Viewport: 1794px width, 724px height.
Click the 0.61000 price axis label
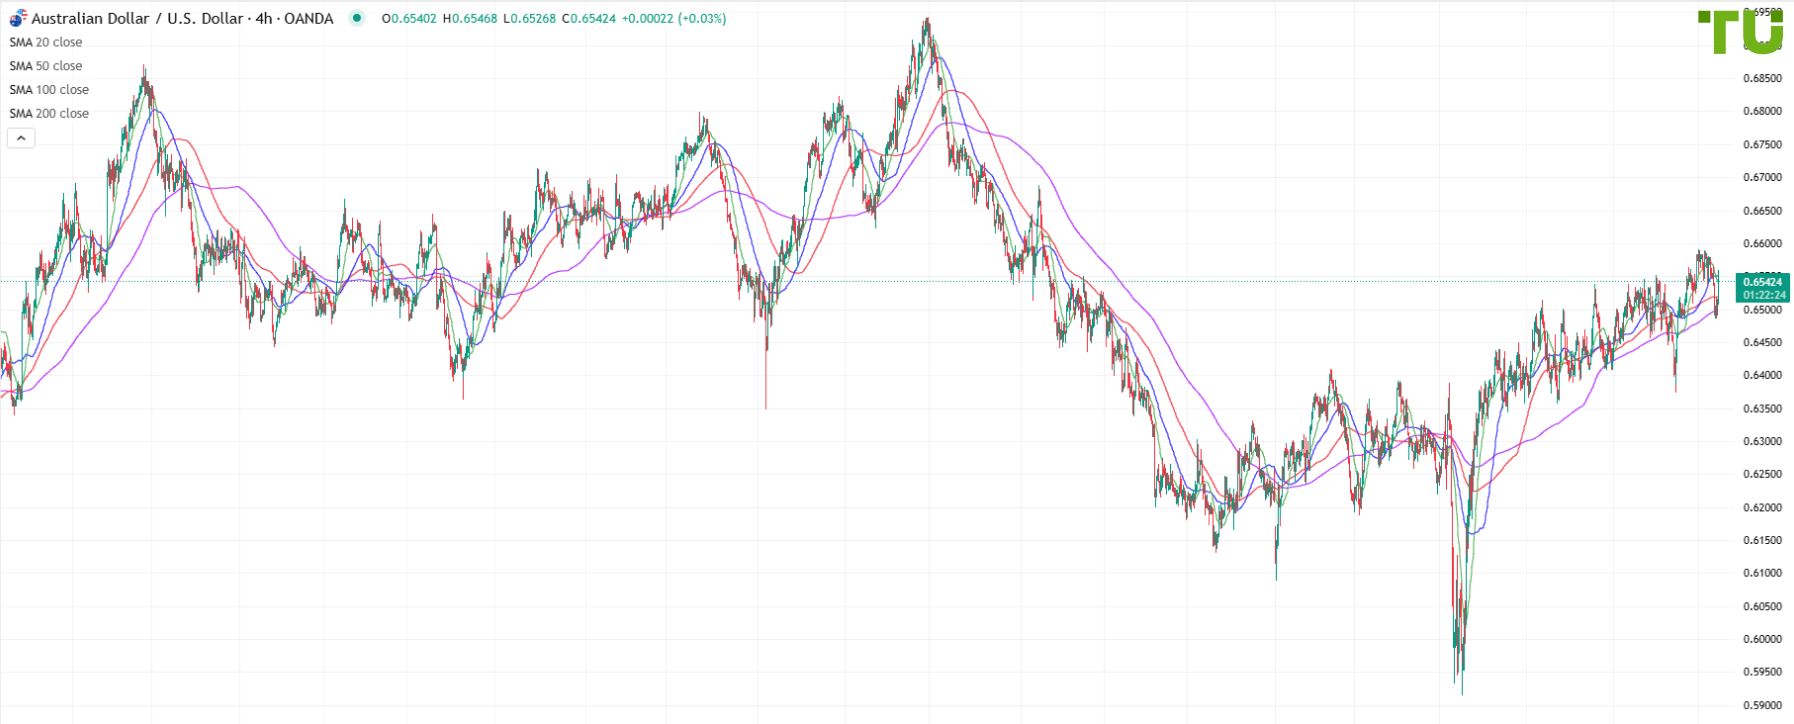[1763, 573]
